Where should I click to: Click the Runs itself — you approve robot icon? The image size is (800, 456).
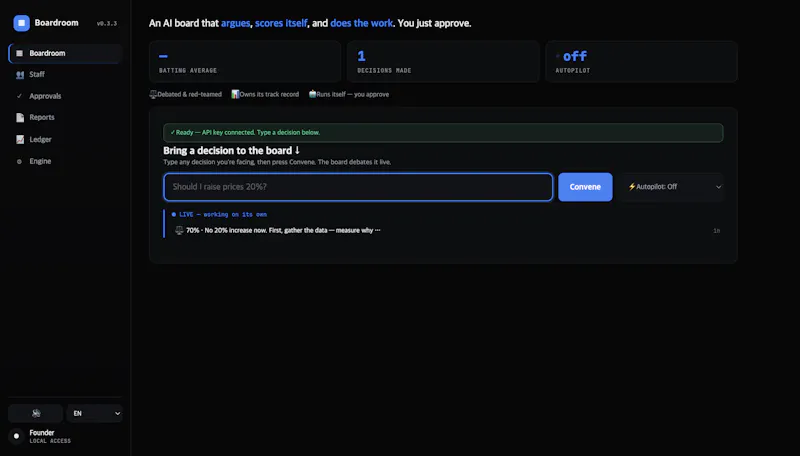(x=312, y=94)
